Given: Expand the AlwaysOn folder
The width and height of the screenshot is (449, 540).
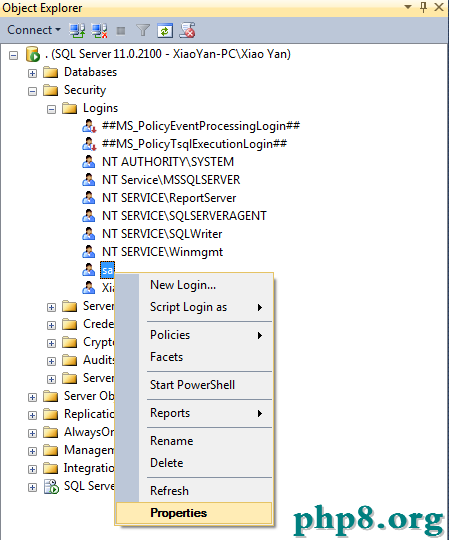Looking at the screenshot, I should coord(32,433).
